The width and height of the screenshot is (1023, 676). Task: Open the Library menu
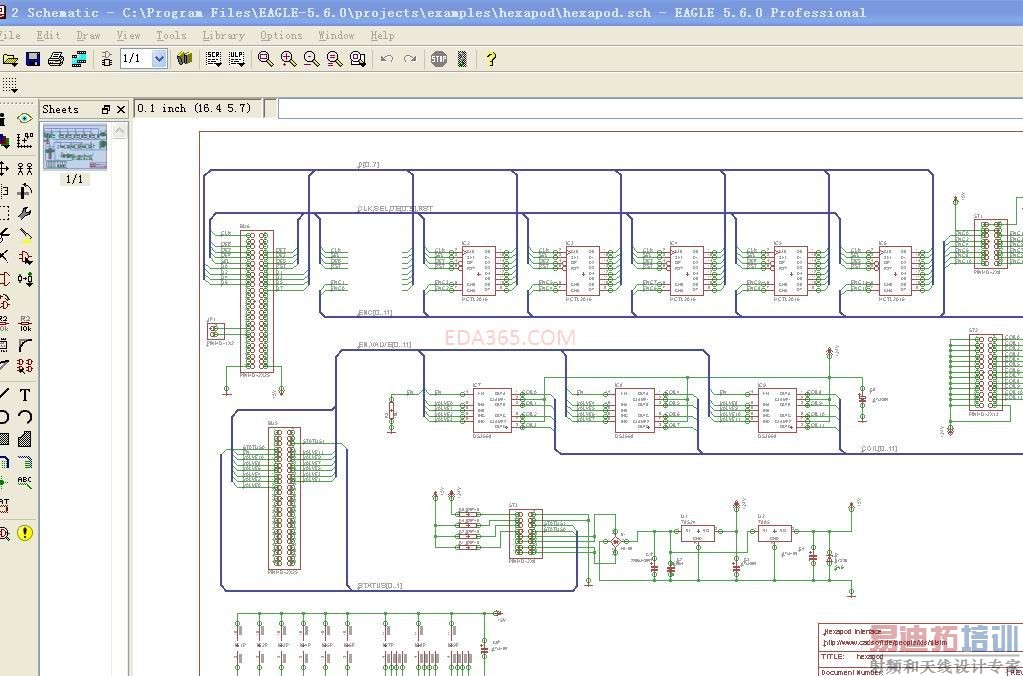tap(223, 35)
